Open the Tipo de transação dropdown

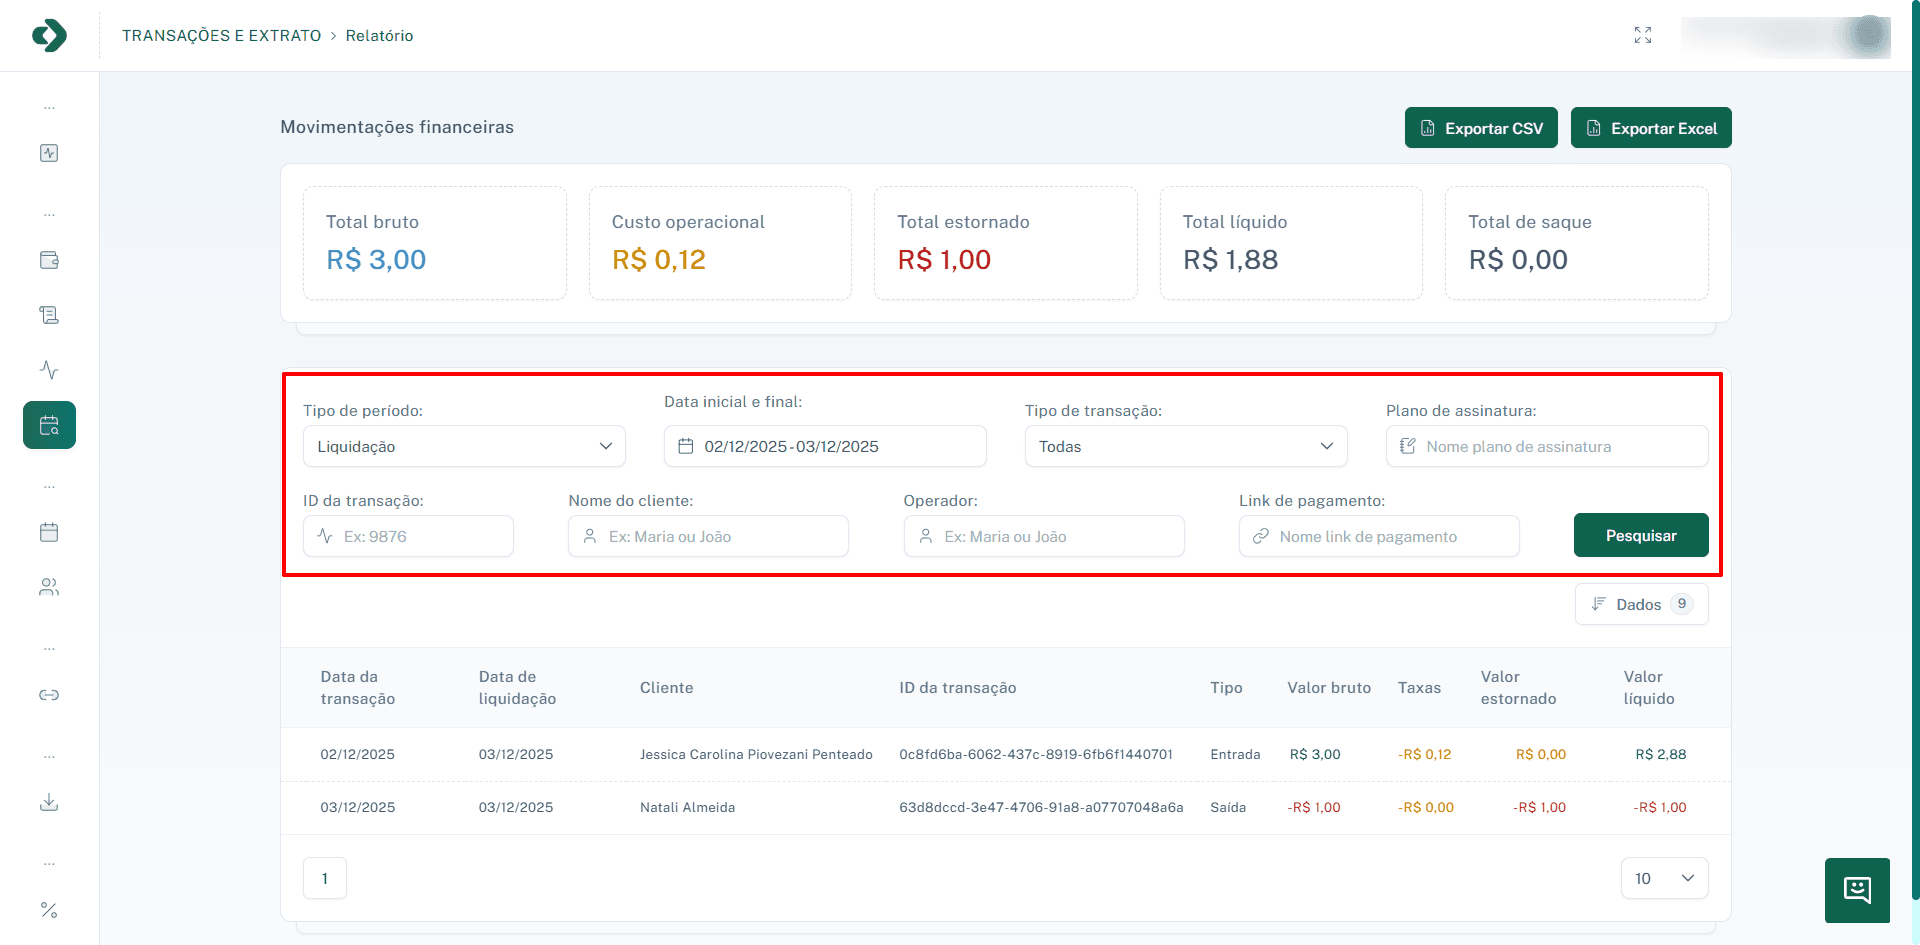coord(1185,446)
